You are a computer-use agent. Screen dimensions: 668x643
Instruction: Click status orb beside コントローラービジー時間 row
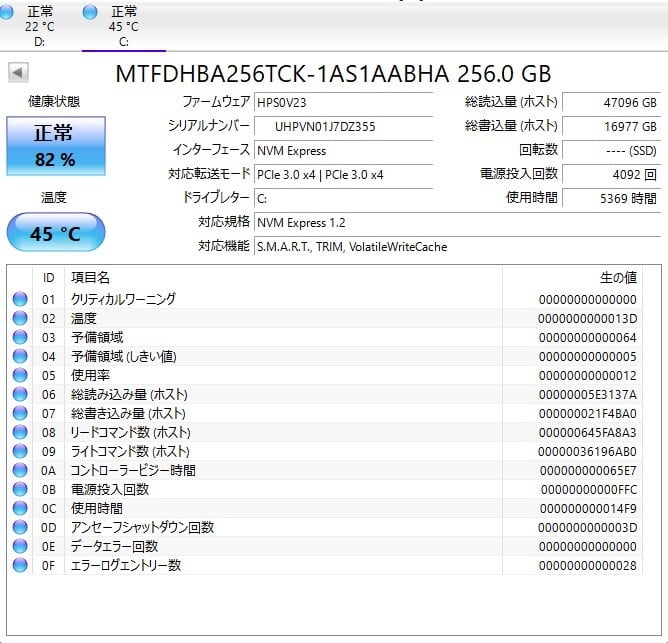point(20,470)
